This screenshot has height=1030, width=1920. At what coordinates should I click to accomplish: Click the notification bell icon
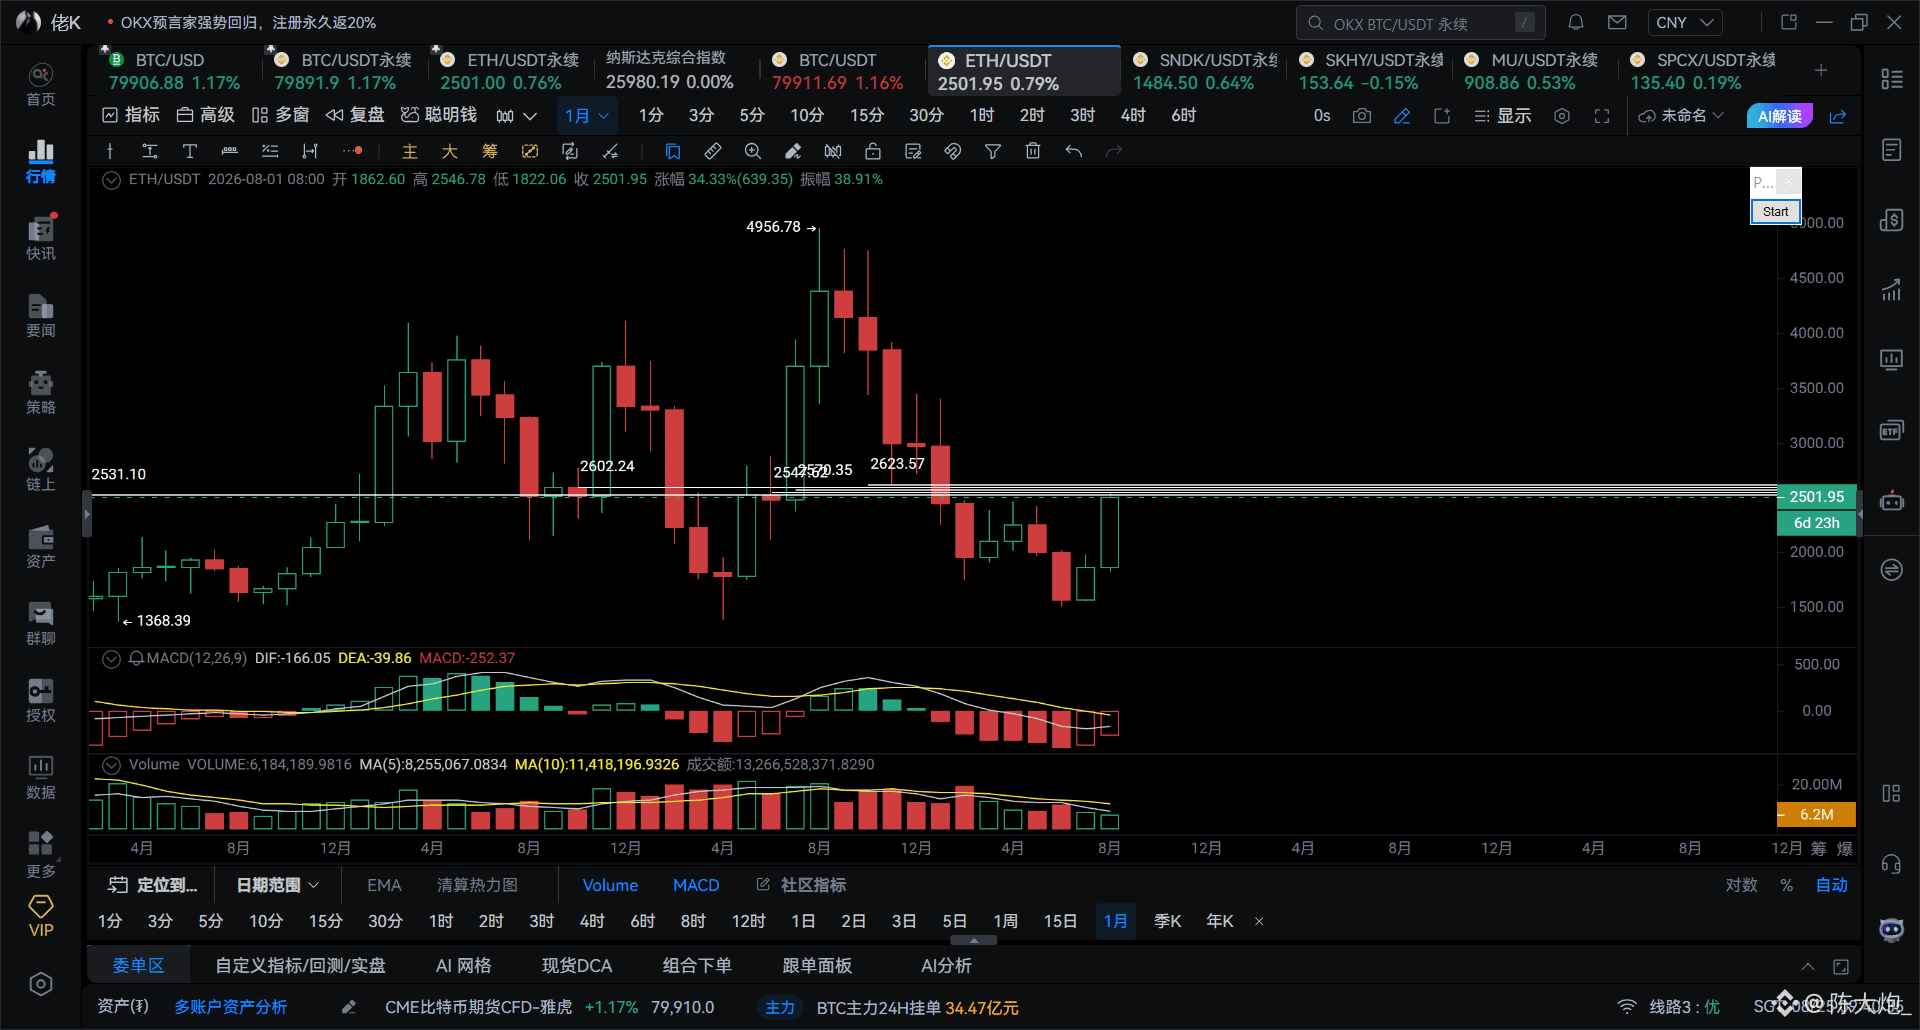pyautogui.click(x=1576, y=22)
